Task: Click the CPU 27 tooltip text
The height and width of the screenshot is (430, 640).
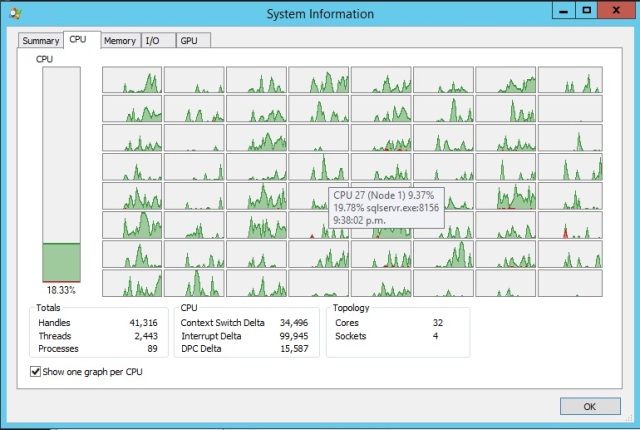Action: (384, 195)
